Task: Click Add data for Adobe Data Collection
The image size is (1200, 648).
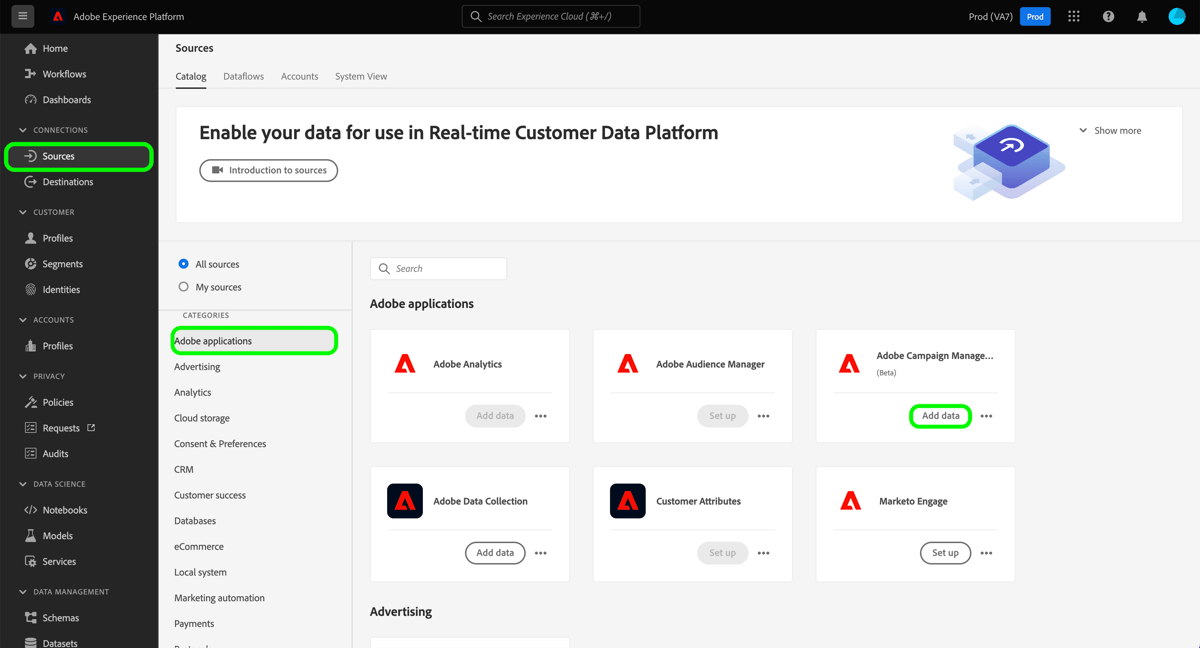Action: 495,552
